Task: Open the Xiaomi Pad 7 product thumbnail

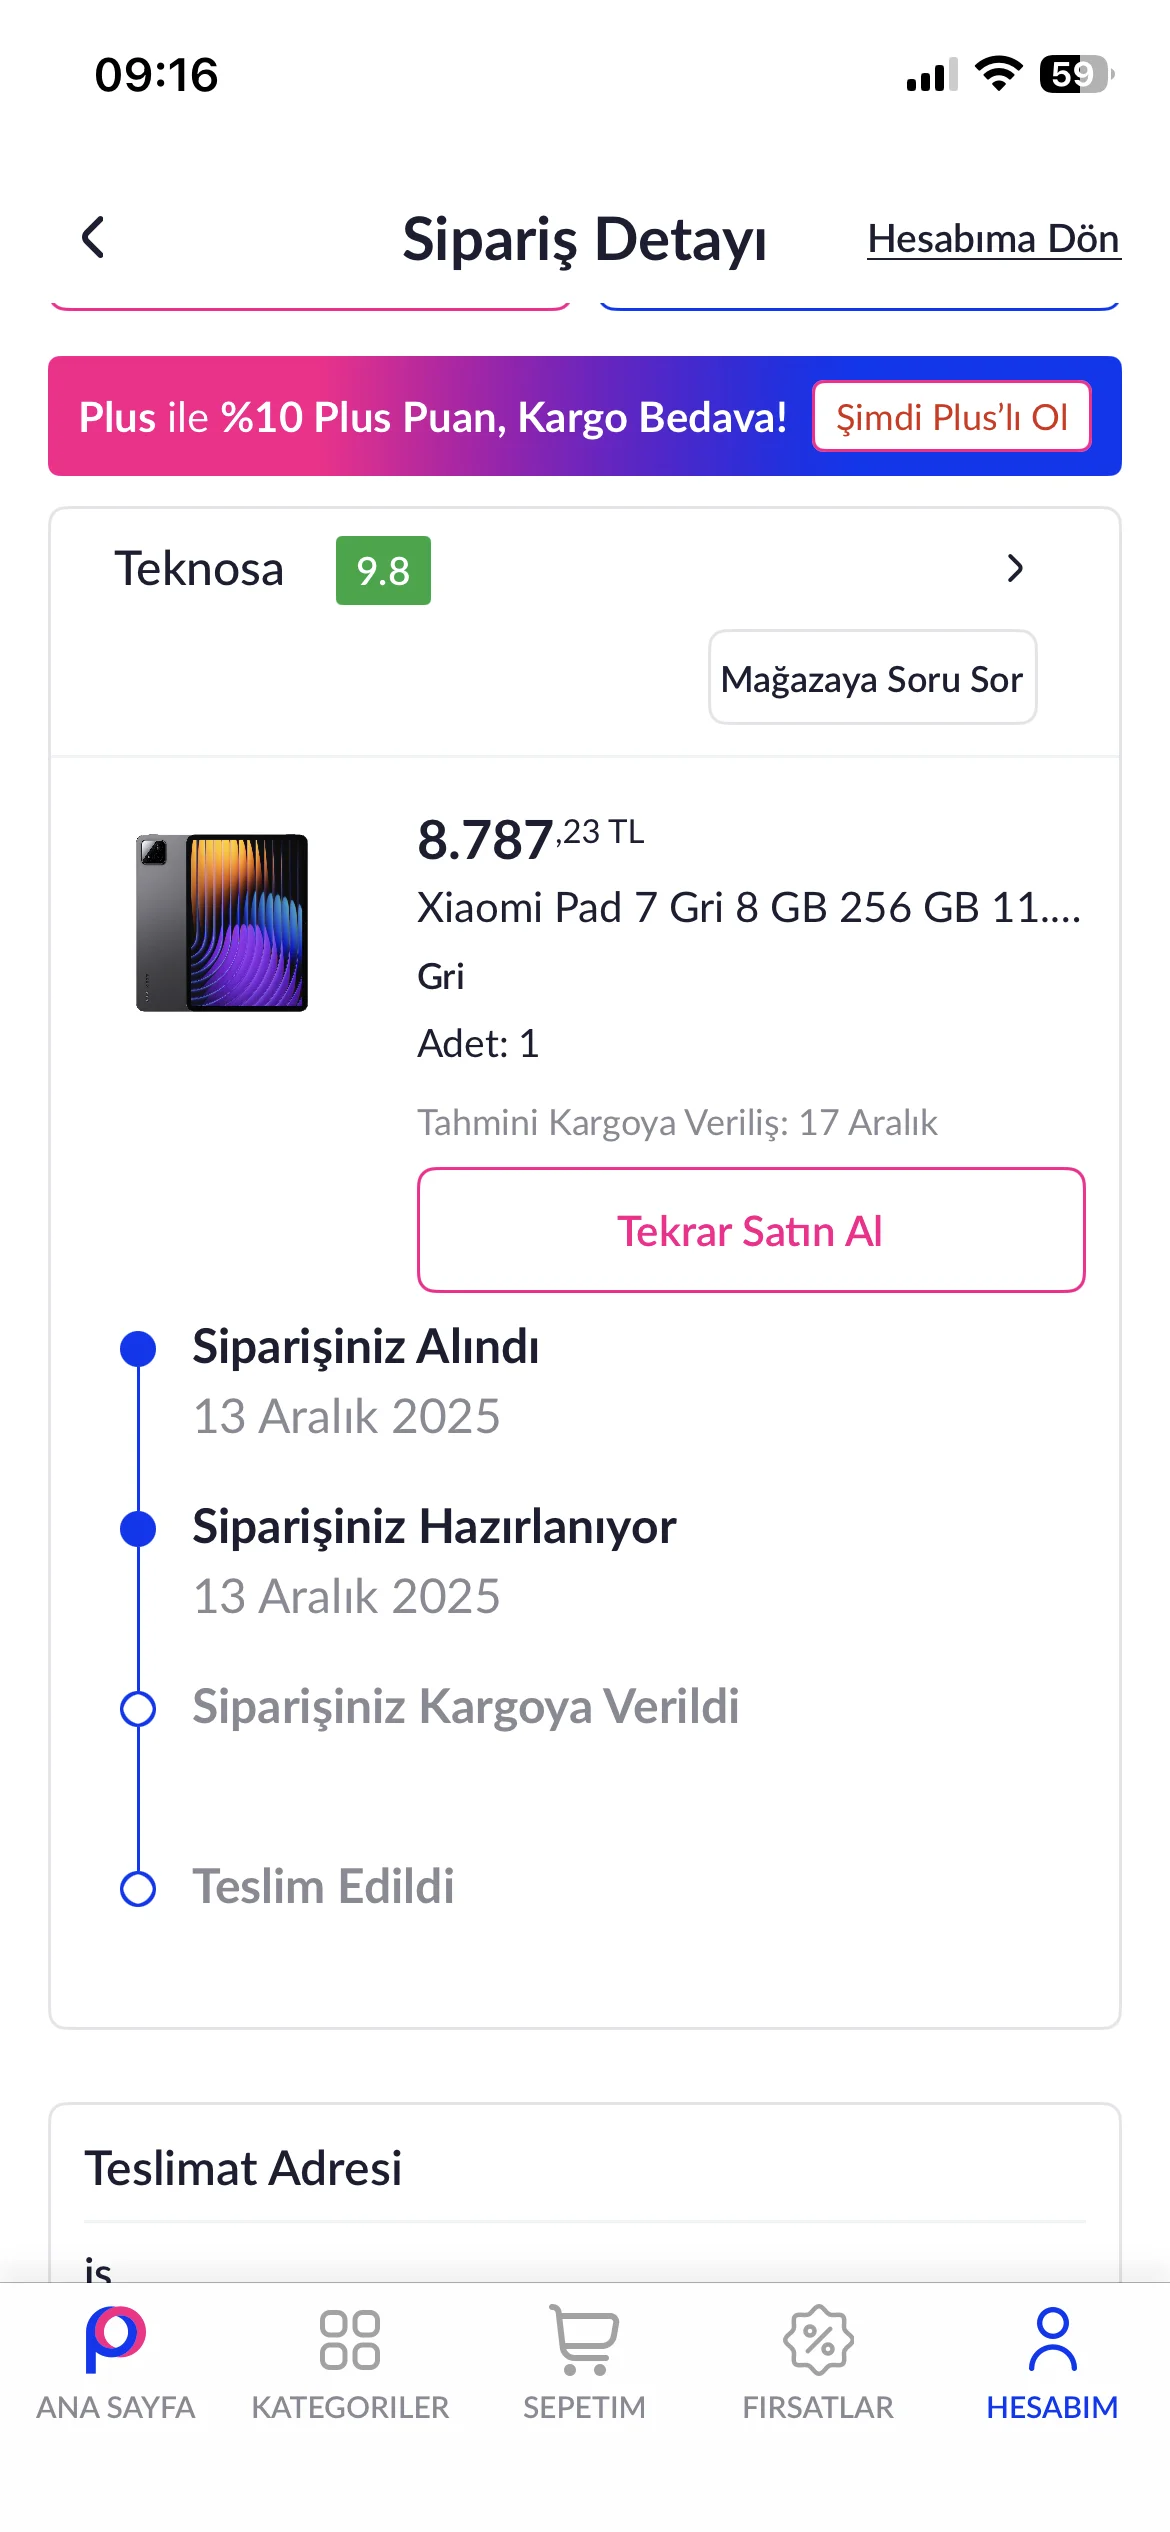Action: coord(222,922)
